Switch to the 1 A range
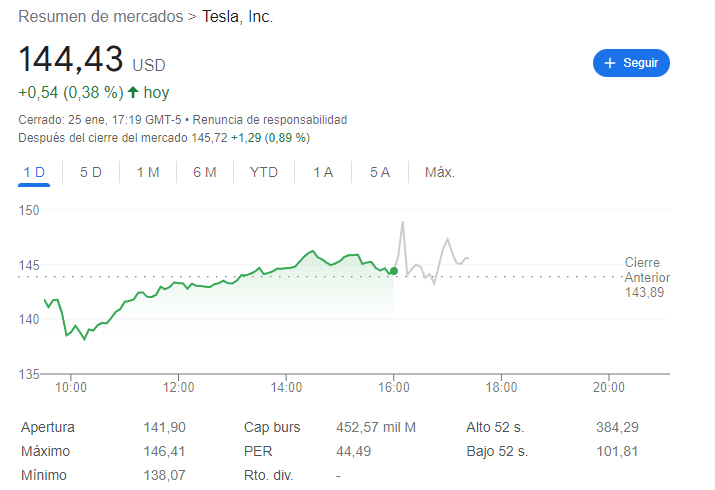This screenshot has width=715, height=490. (x=323, y=172)
